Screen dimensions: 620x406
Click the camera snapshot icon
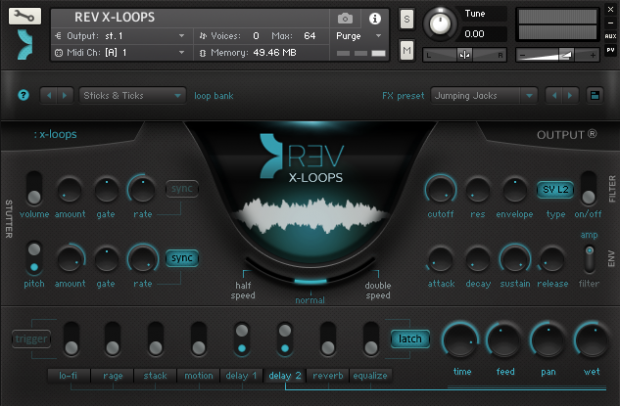(345, 18)
